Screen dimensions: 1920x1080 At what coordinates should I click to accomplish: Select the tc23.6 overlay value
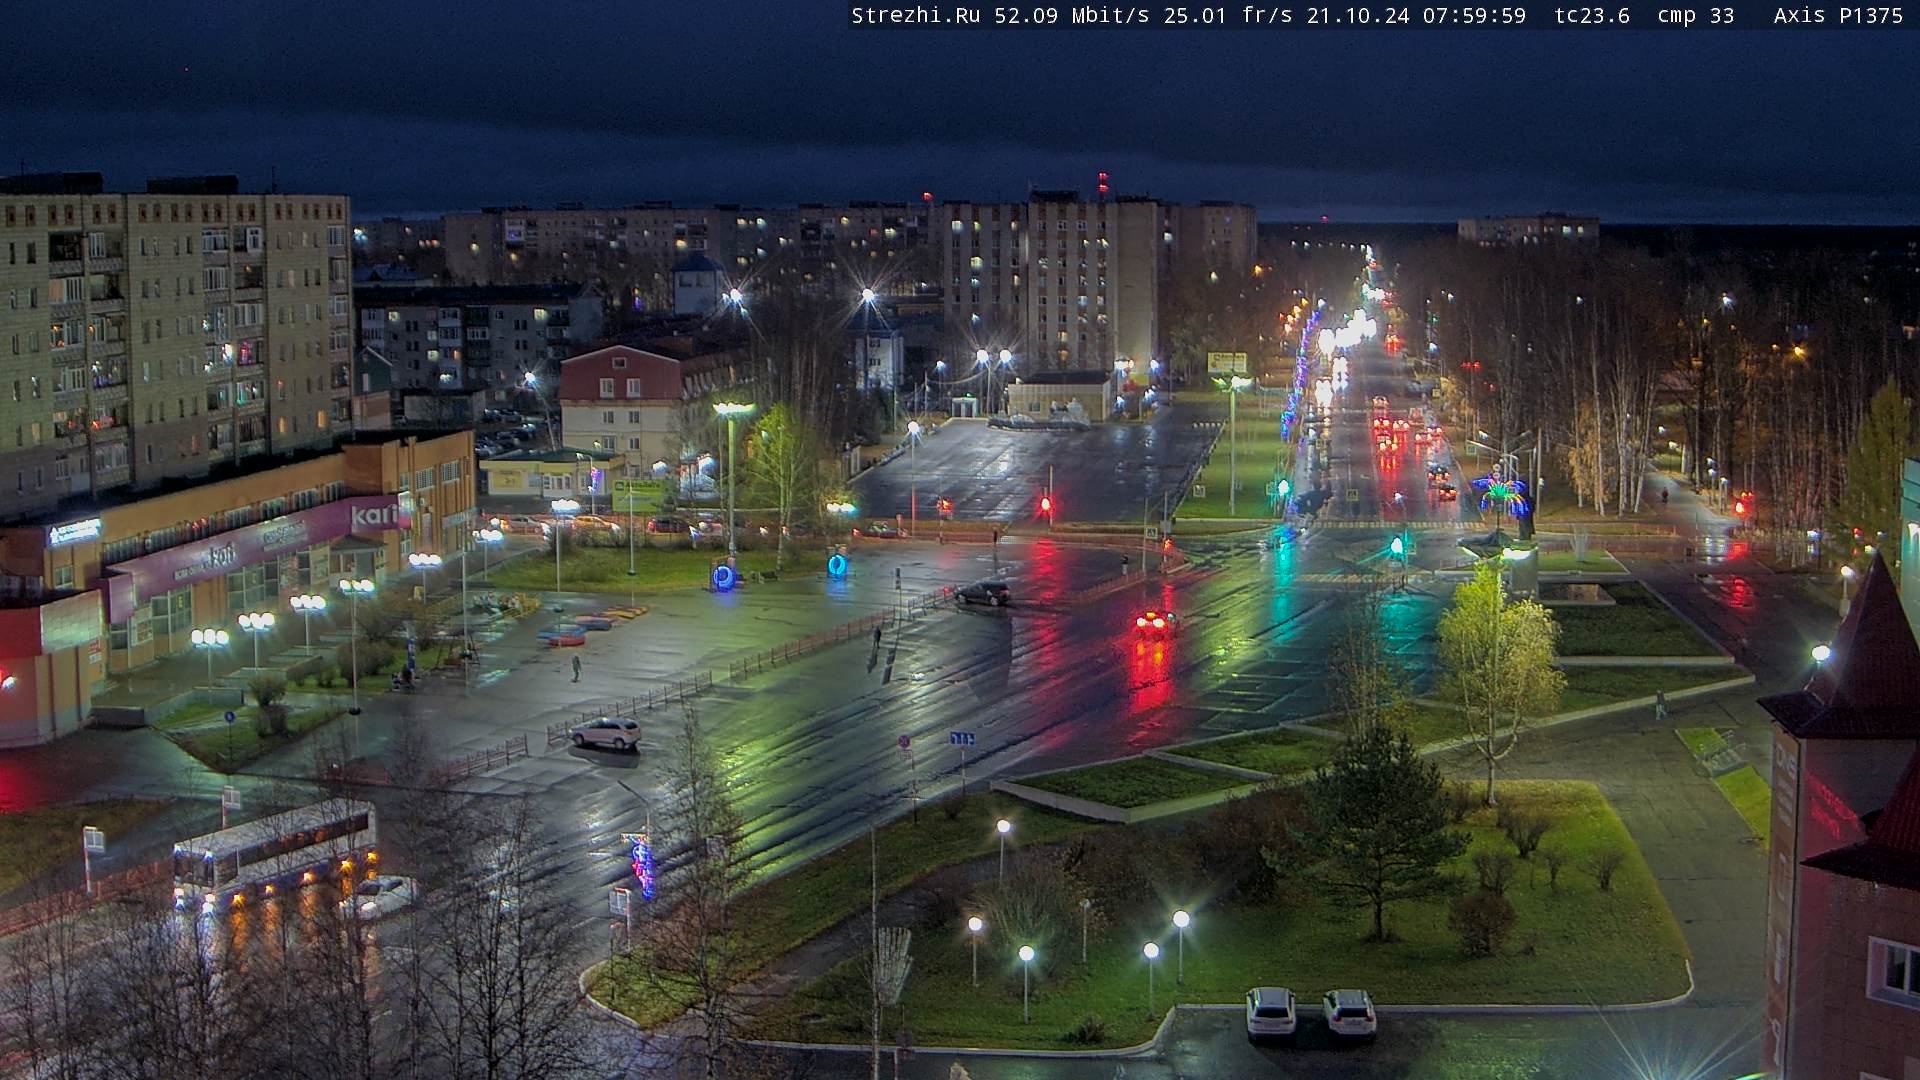tap(1592, 15)
